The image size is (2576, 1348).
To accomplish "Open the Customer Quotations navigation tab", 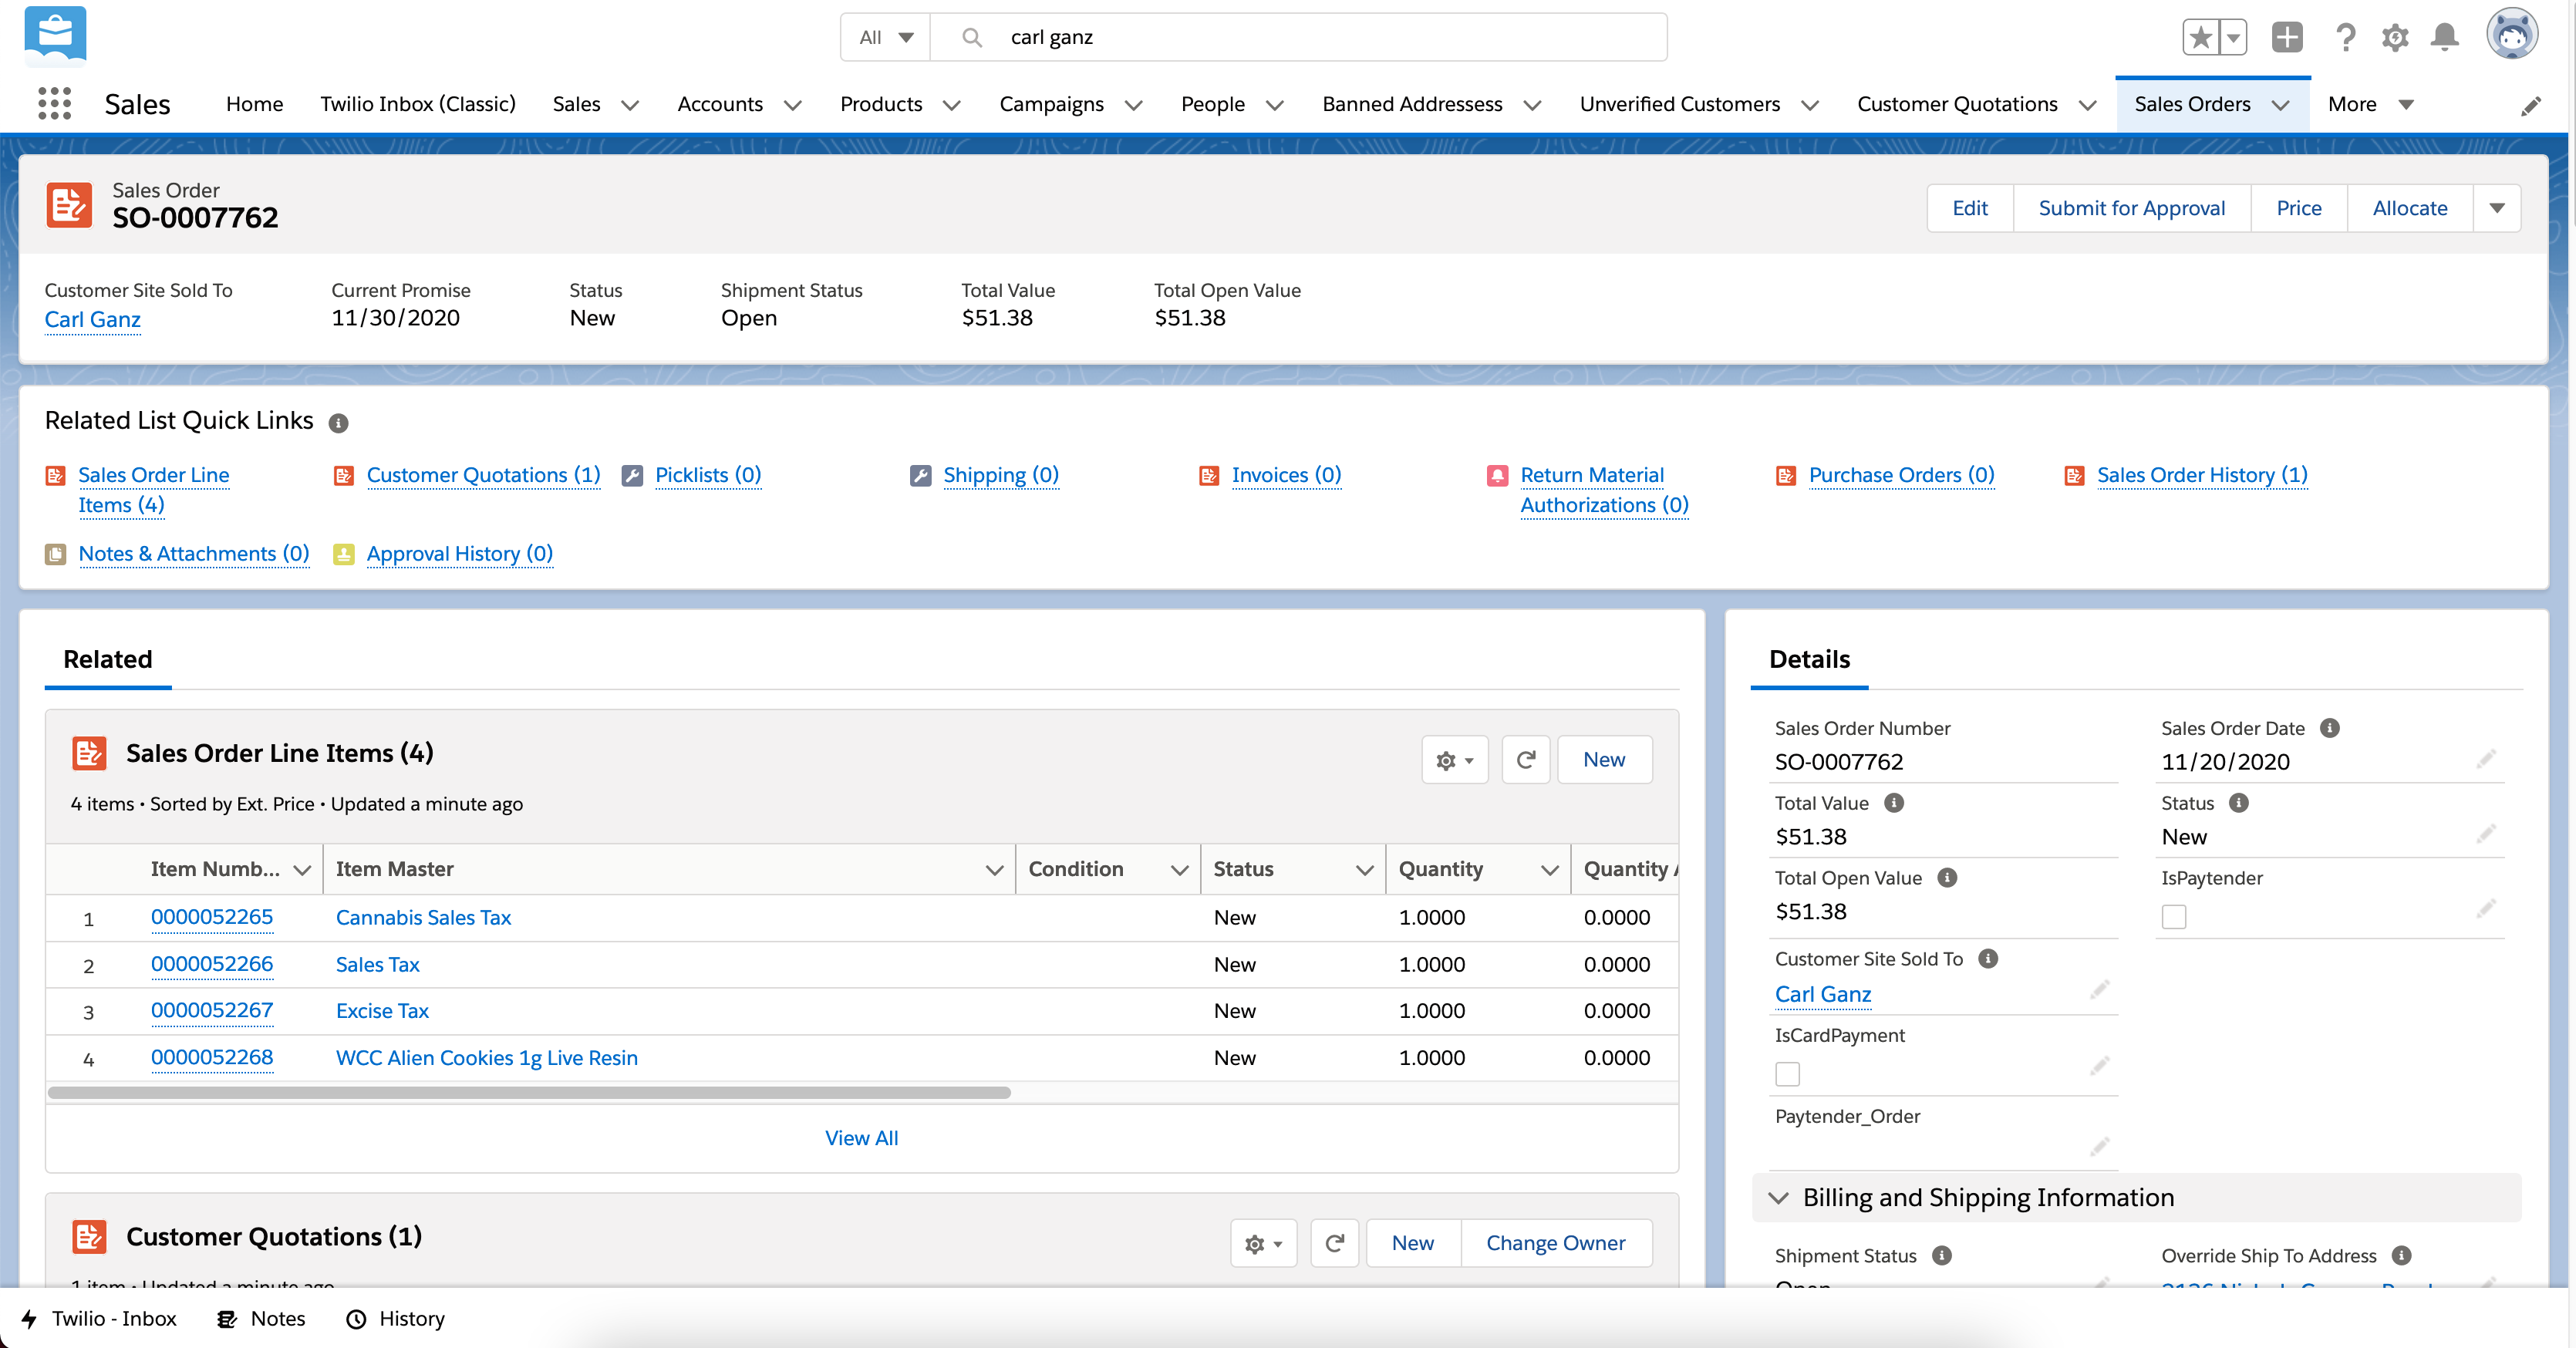I will tap(1957, 105).
